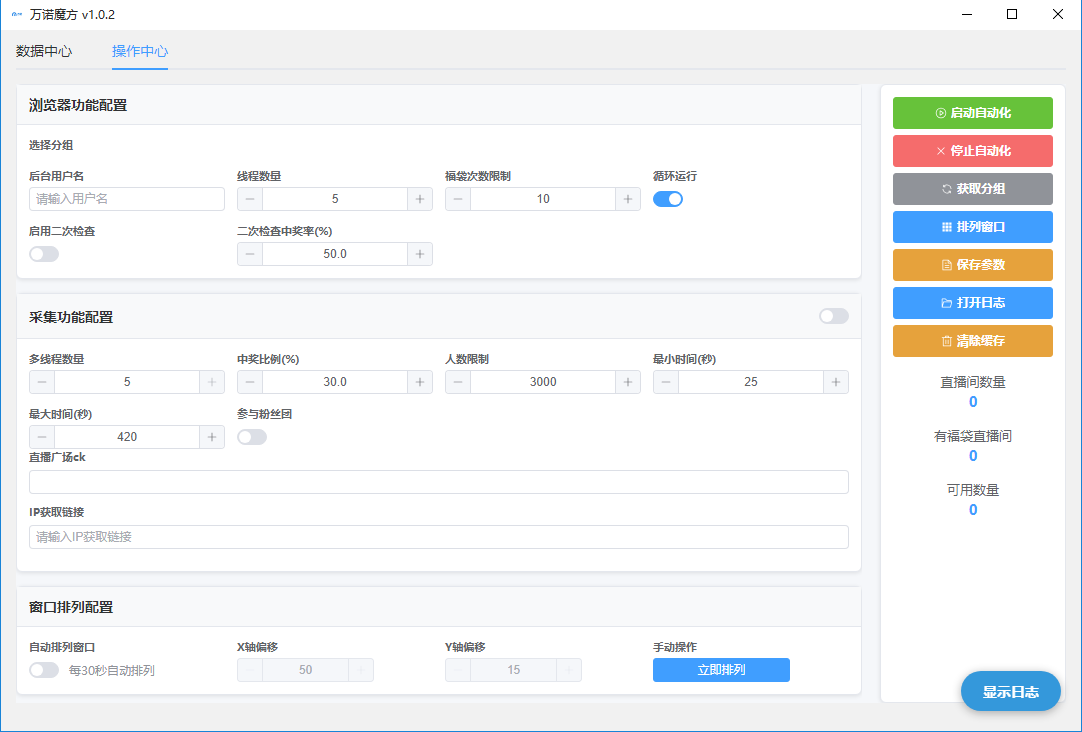Enable the 启用二次检查 switch

pos(44,254)
